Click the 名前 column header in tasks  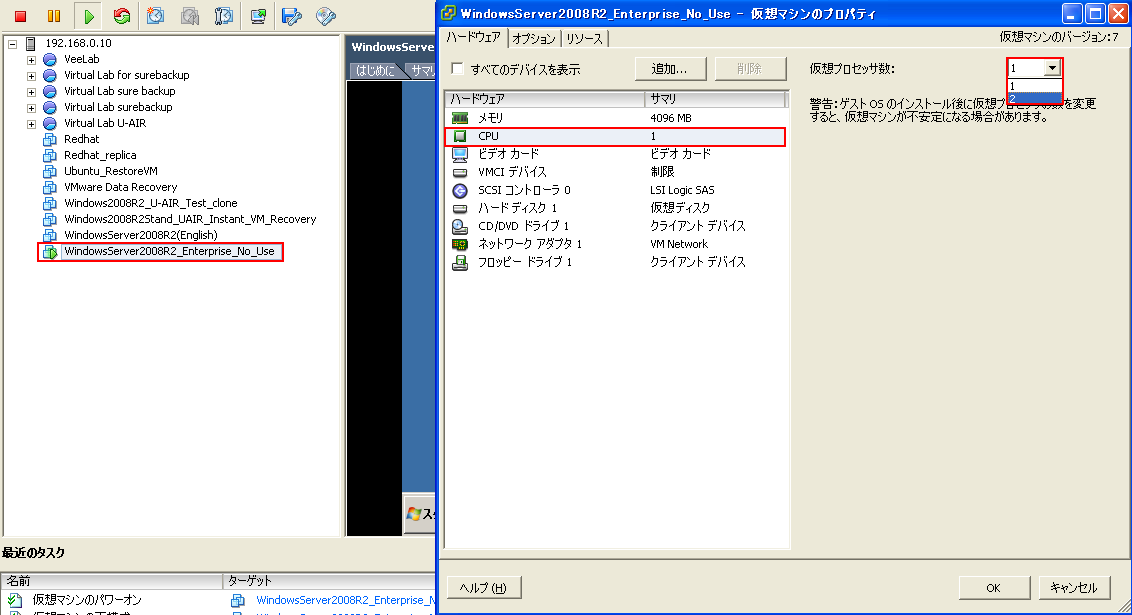pyautogui.click(x=112, y=581)
